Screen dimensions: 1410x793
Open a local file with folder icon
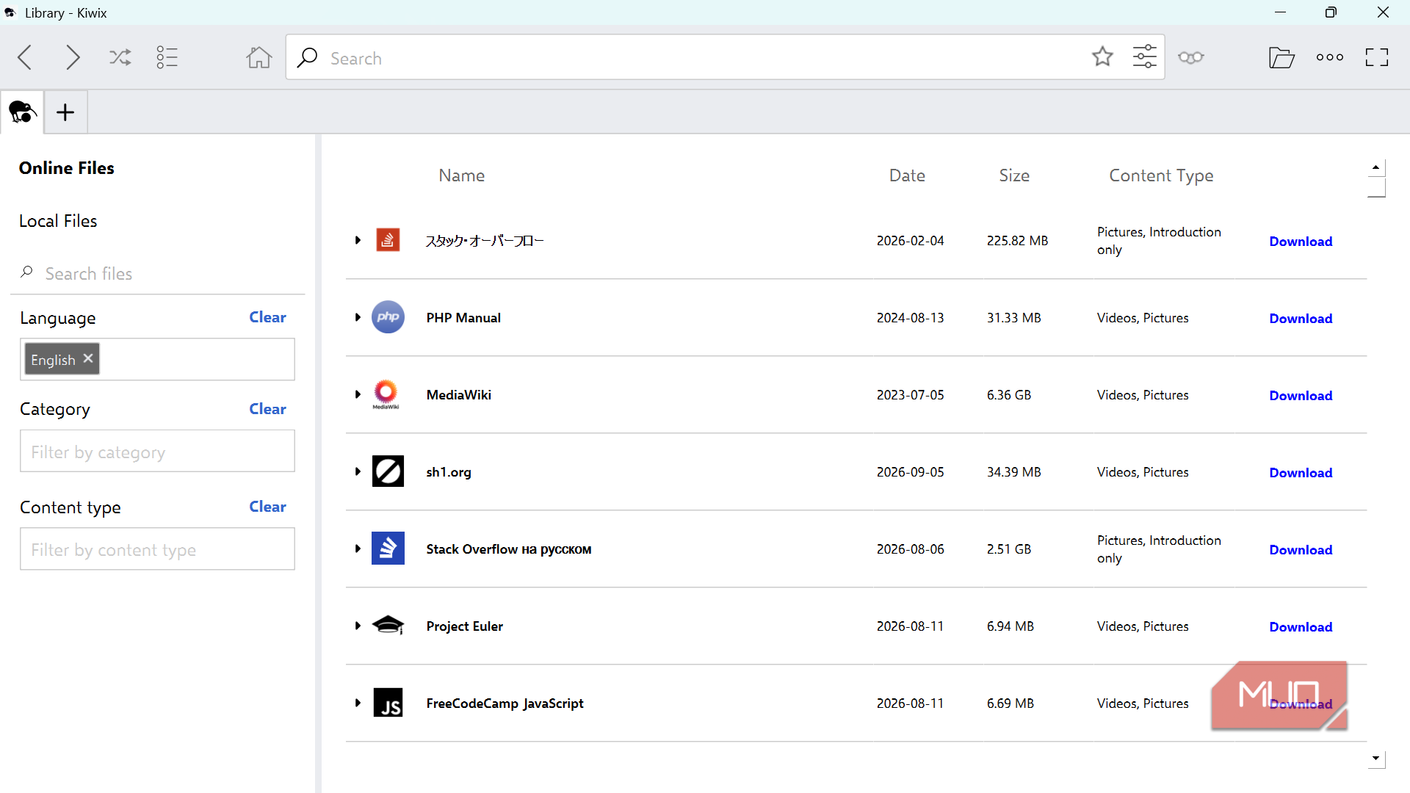click(x=1281, y=58)
